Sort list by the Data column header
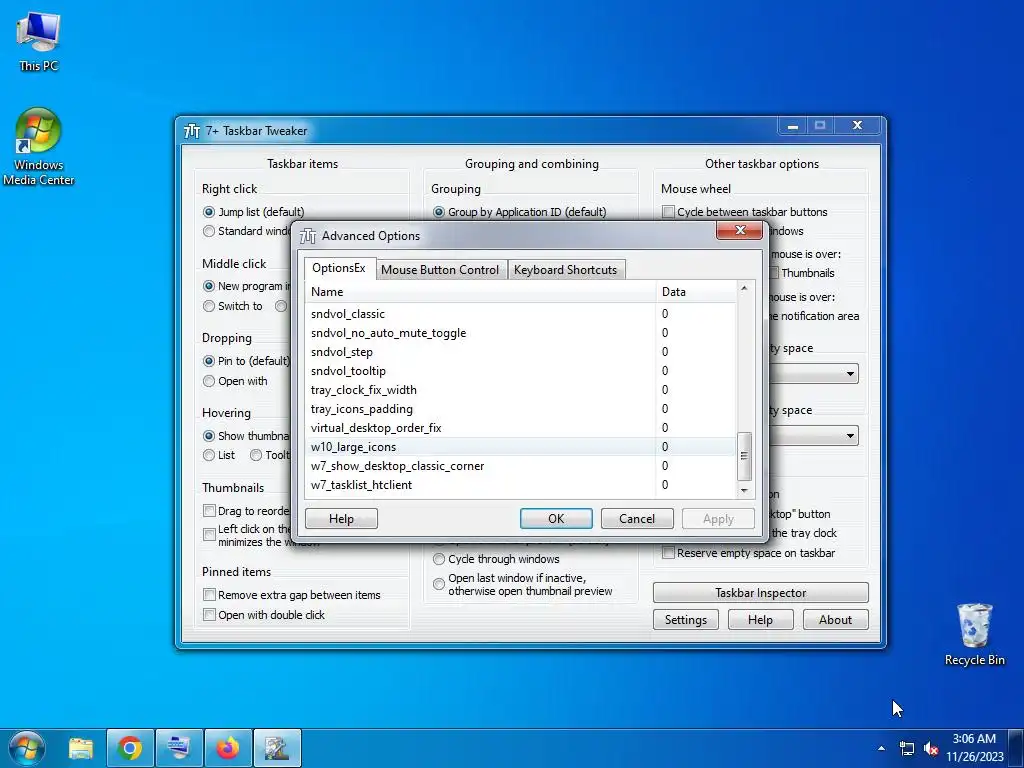This screenshot has width=1024, height=768. point(696,292)
